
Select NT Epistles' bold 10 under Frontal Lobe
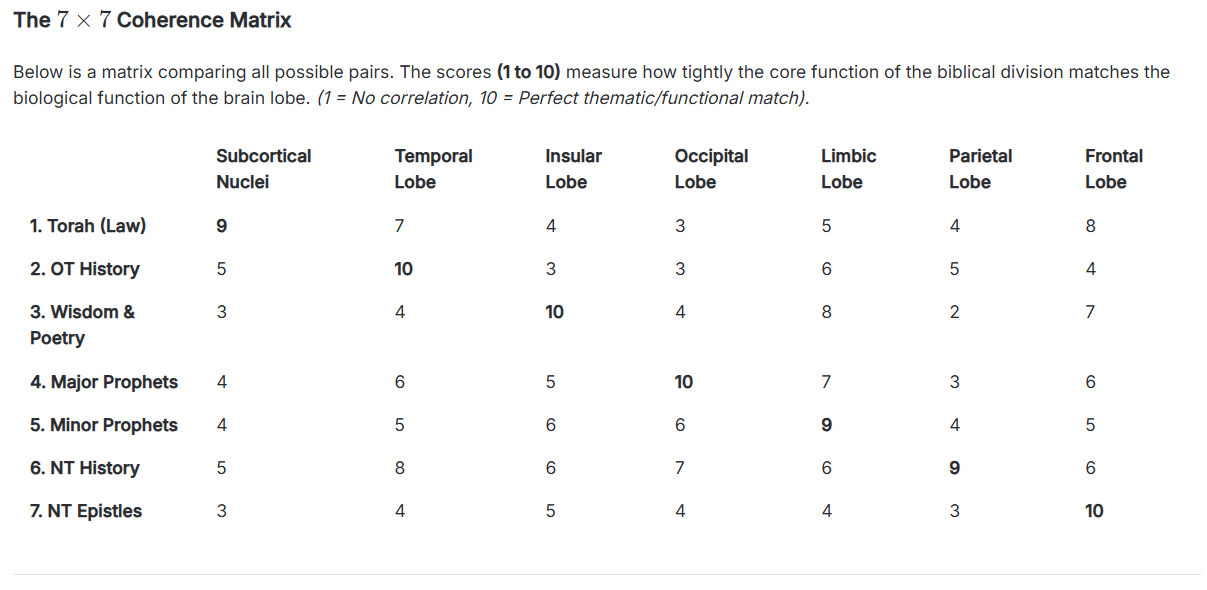pos(1094,511)
